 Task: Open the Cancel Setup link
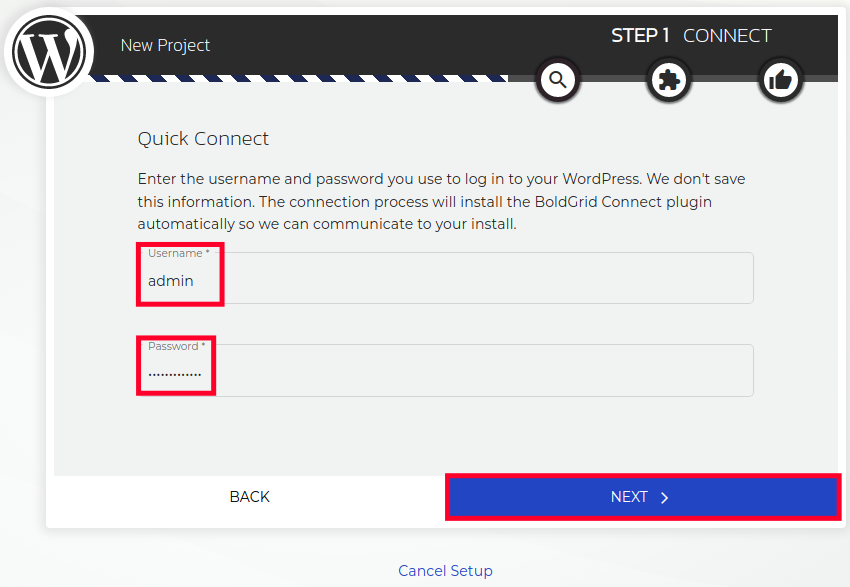pos(445,571)
